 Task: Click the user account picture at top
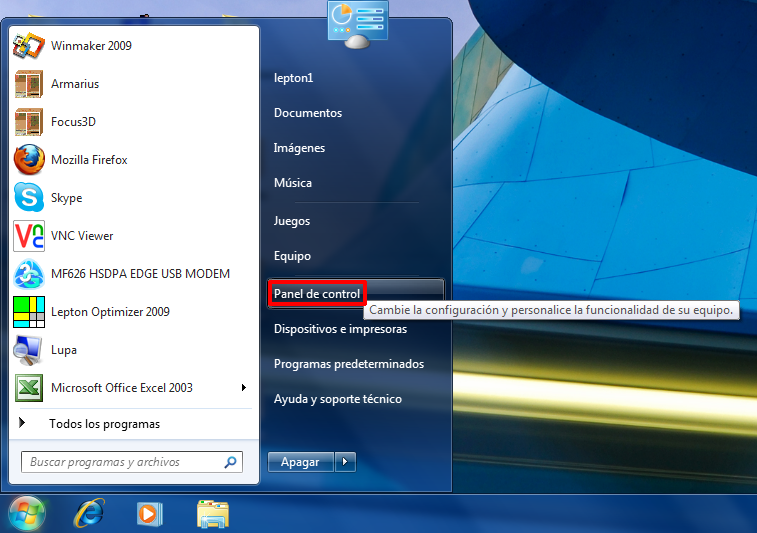click(x=358, y=24)
